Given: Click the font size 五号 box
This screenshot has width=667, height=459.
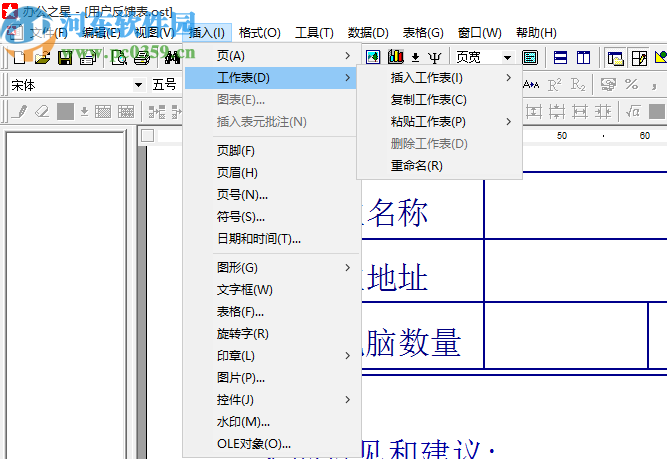Looking at the screenshot, I should click(x=165, y=85).
